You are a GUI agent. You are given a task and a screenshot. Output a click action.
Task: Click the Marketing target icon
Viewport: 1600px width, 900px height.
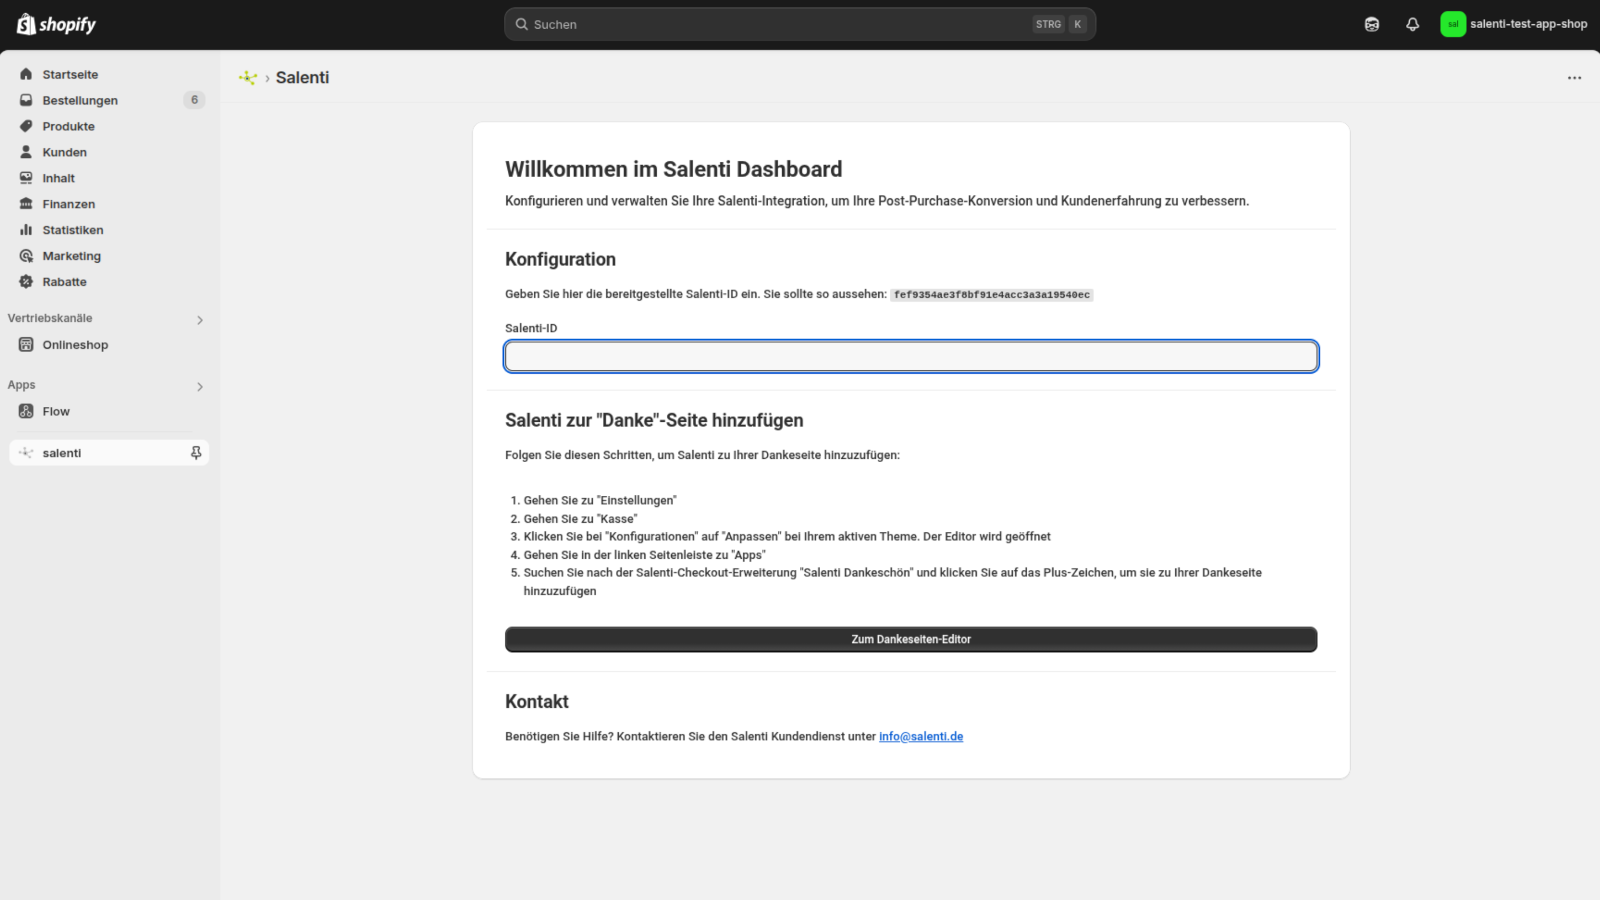26,256
